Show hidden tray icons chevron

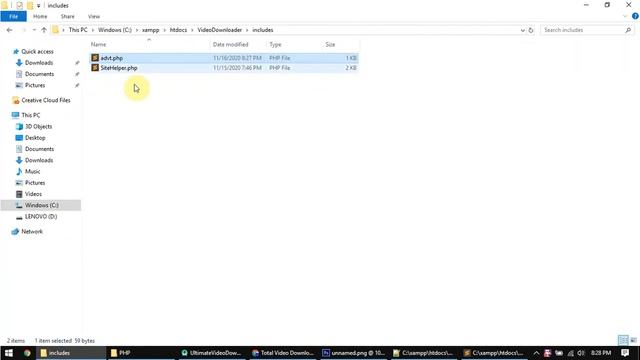536,353
